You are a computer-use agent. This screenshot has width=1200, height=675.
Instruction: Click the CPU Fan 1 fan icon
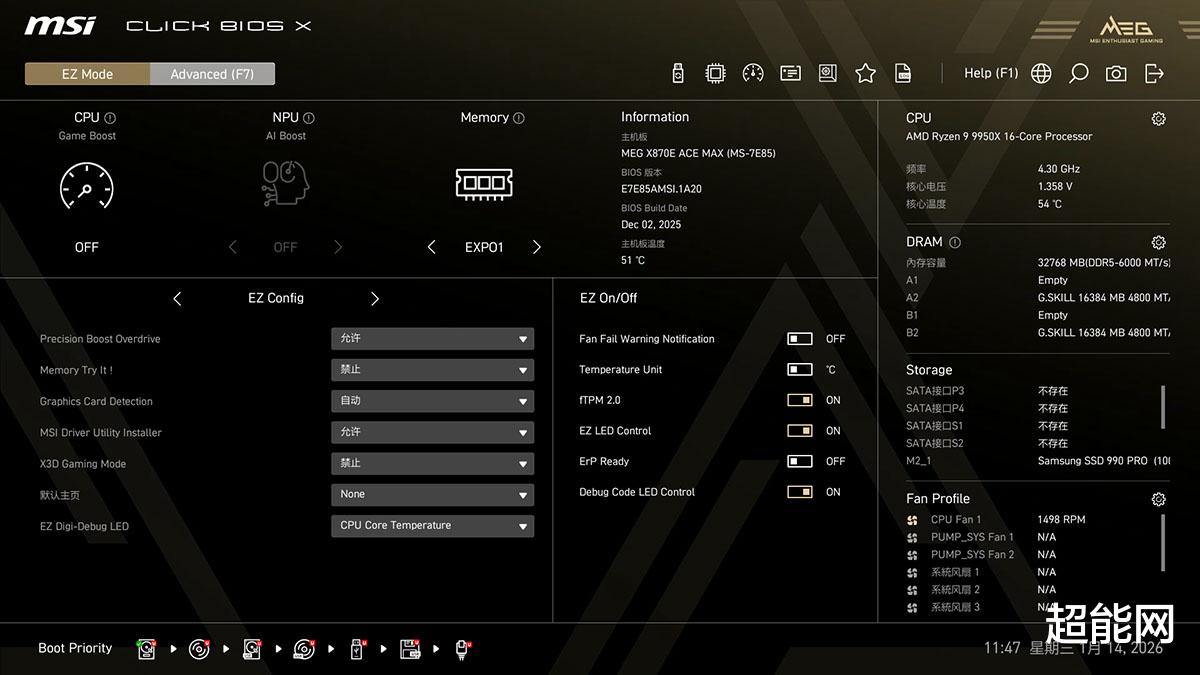point(912,520)
